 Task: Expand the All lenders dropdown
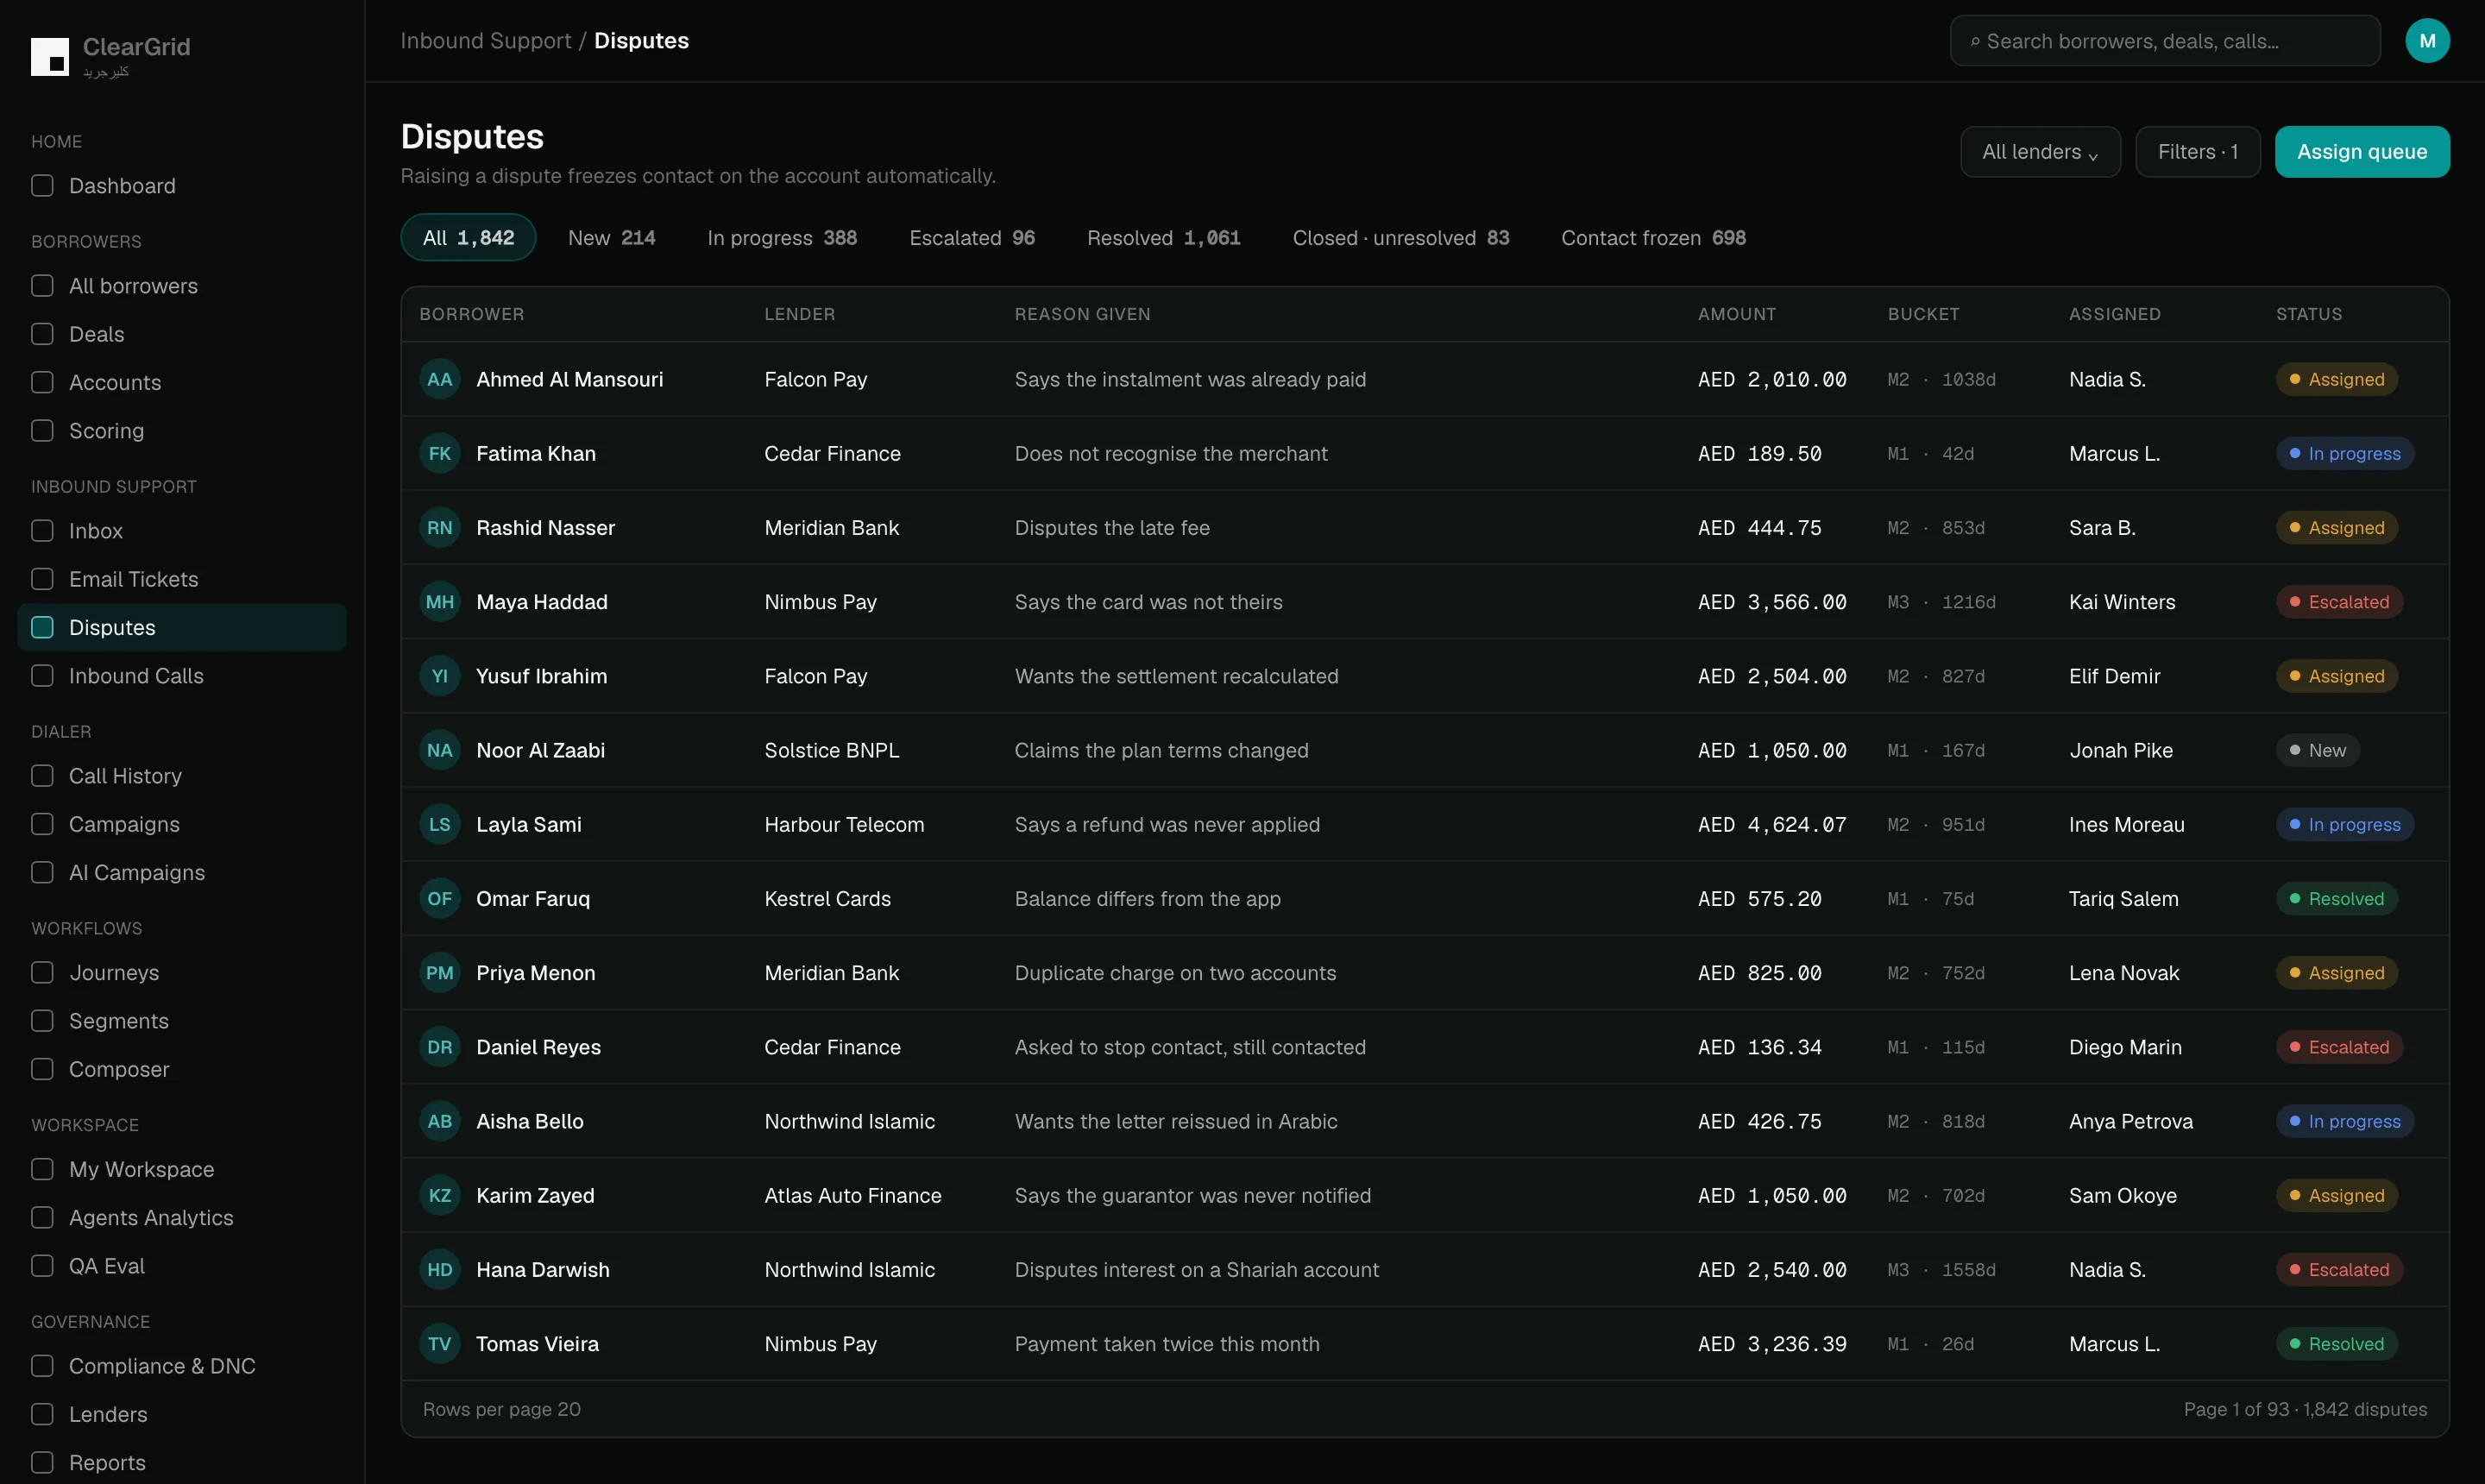2040,152
